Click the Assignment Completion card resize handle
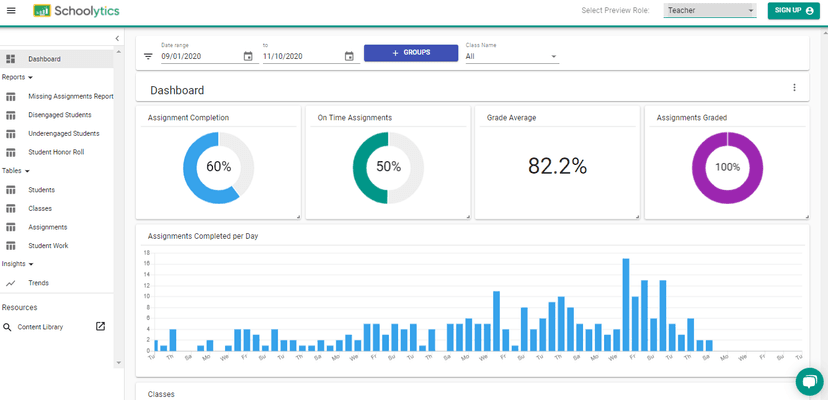The height and width of the screenshot is (400, 828). (x=298, y=216)
